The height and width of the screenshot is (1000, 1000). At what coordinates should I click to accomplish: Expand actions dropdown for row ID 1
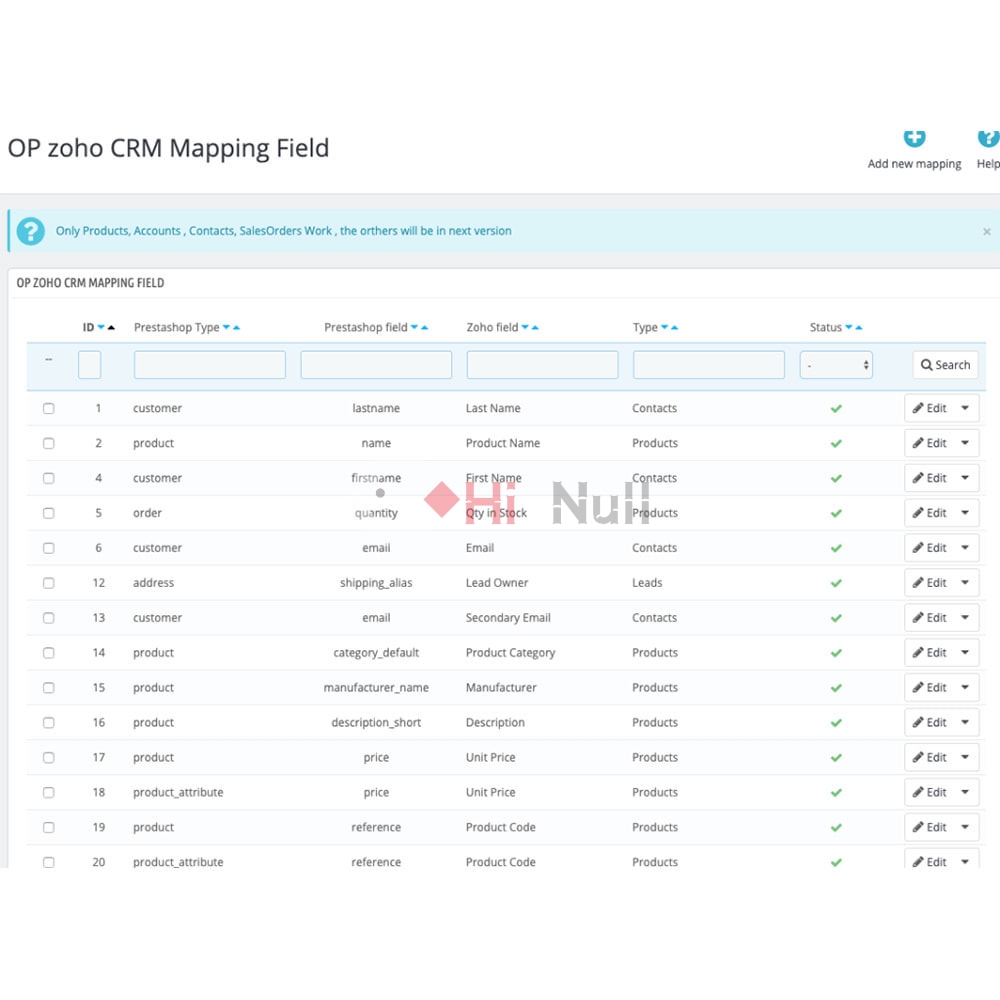pyautogui.click(x=965, y=408)
